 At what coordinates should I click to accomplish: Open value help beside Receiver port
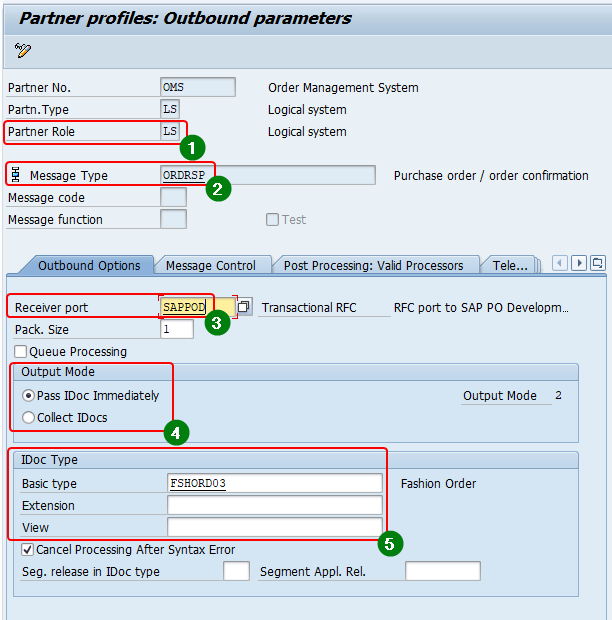click(244, 306)
